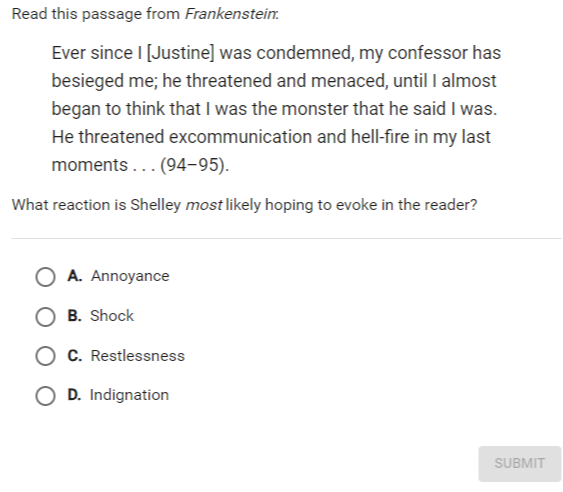Click the italic Frankenstein title
The width and height of the screenshot is (563, 492).
click(231, 14)
